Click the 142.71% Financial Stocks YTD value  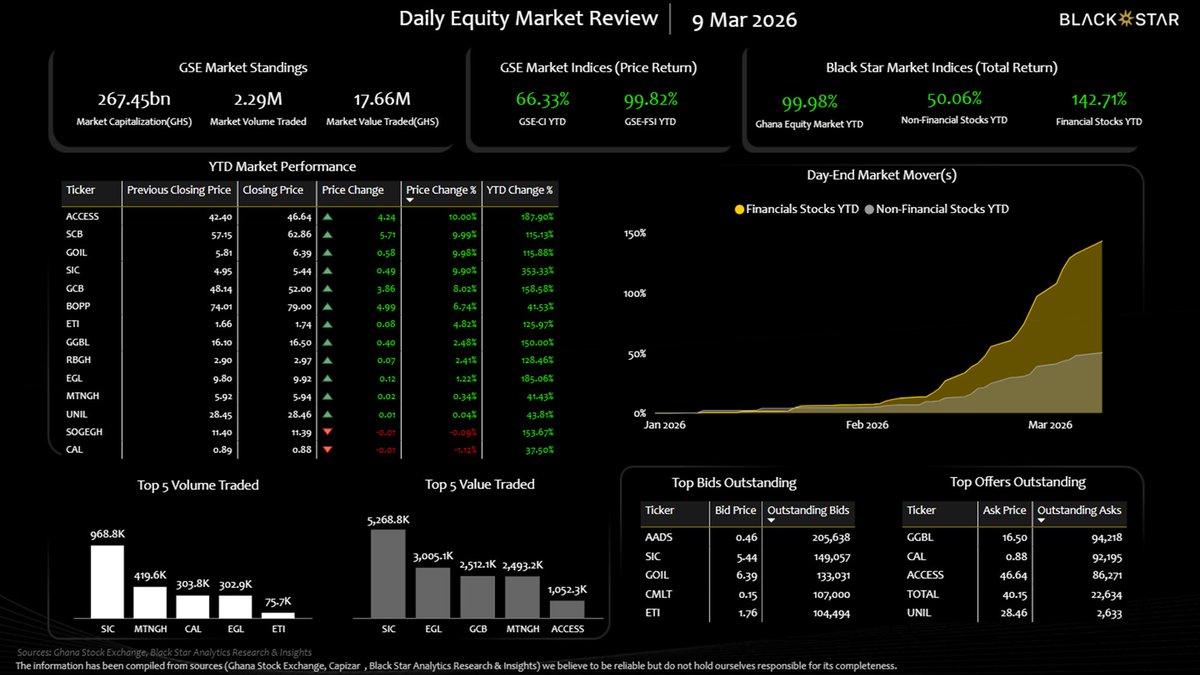1098,99
